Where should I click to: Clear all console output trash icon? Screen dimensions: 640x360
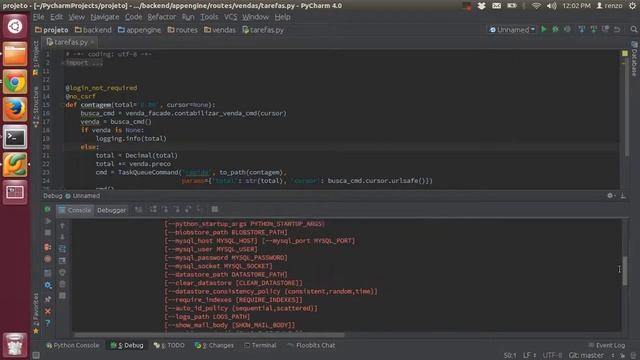click(x=62, y=284)
